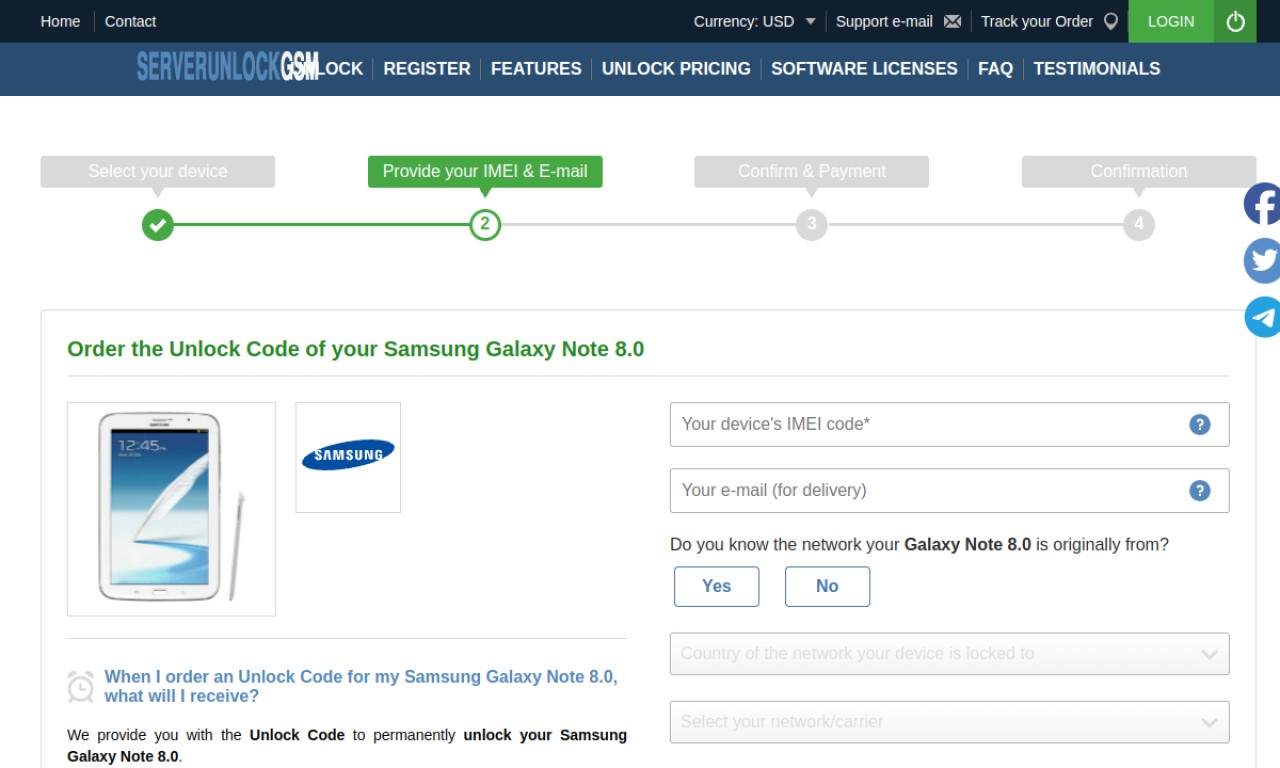Image resolution: width=1280 pixels, height=768 pixels.
Task: Click the Samsung Galaxy Note 8.0 image
Action: coord(171,509)
